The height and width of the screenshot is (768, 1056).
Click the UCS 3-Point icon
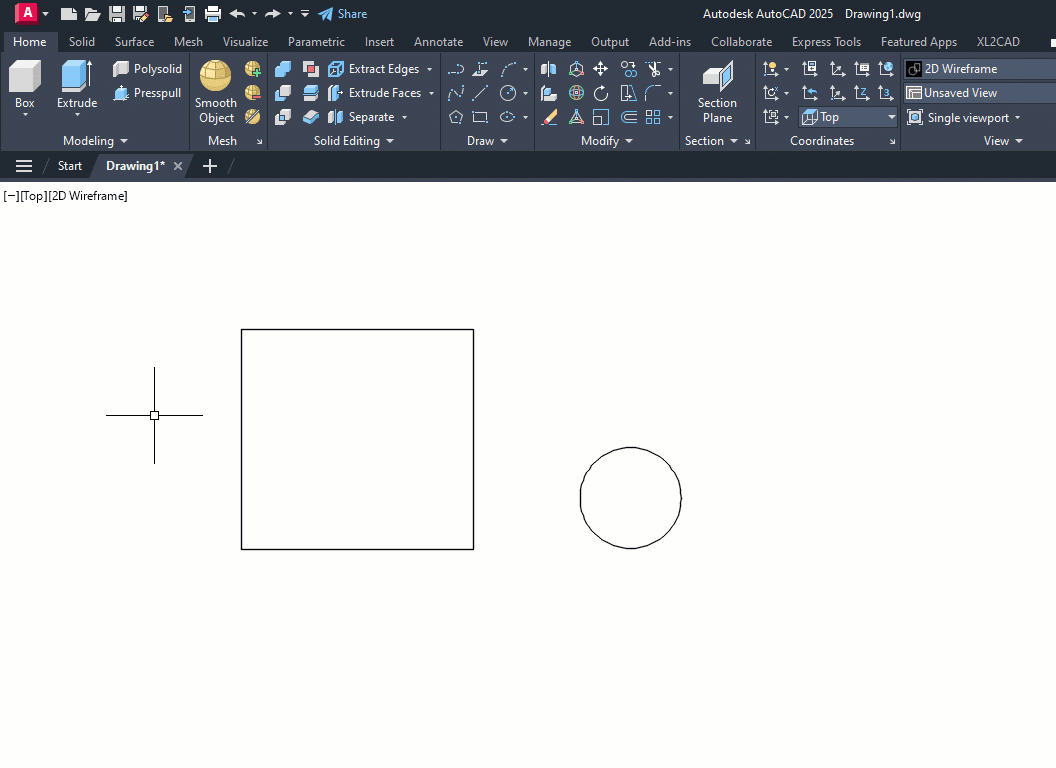pos(886,93)
